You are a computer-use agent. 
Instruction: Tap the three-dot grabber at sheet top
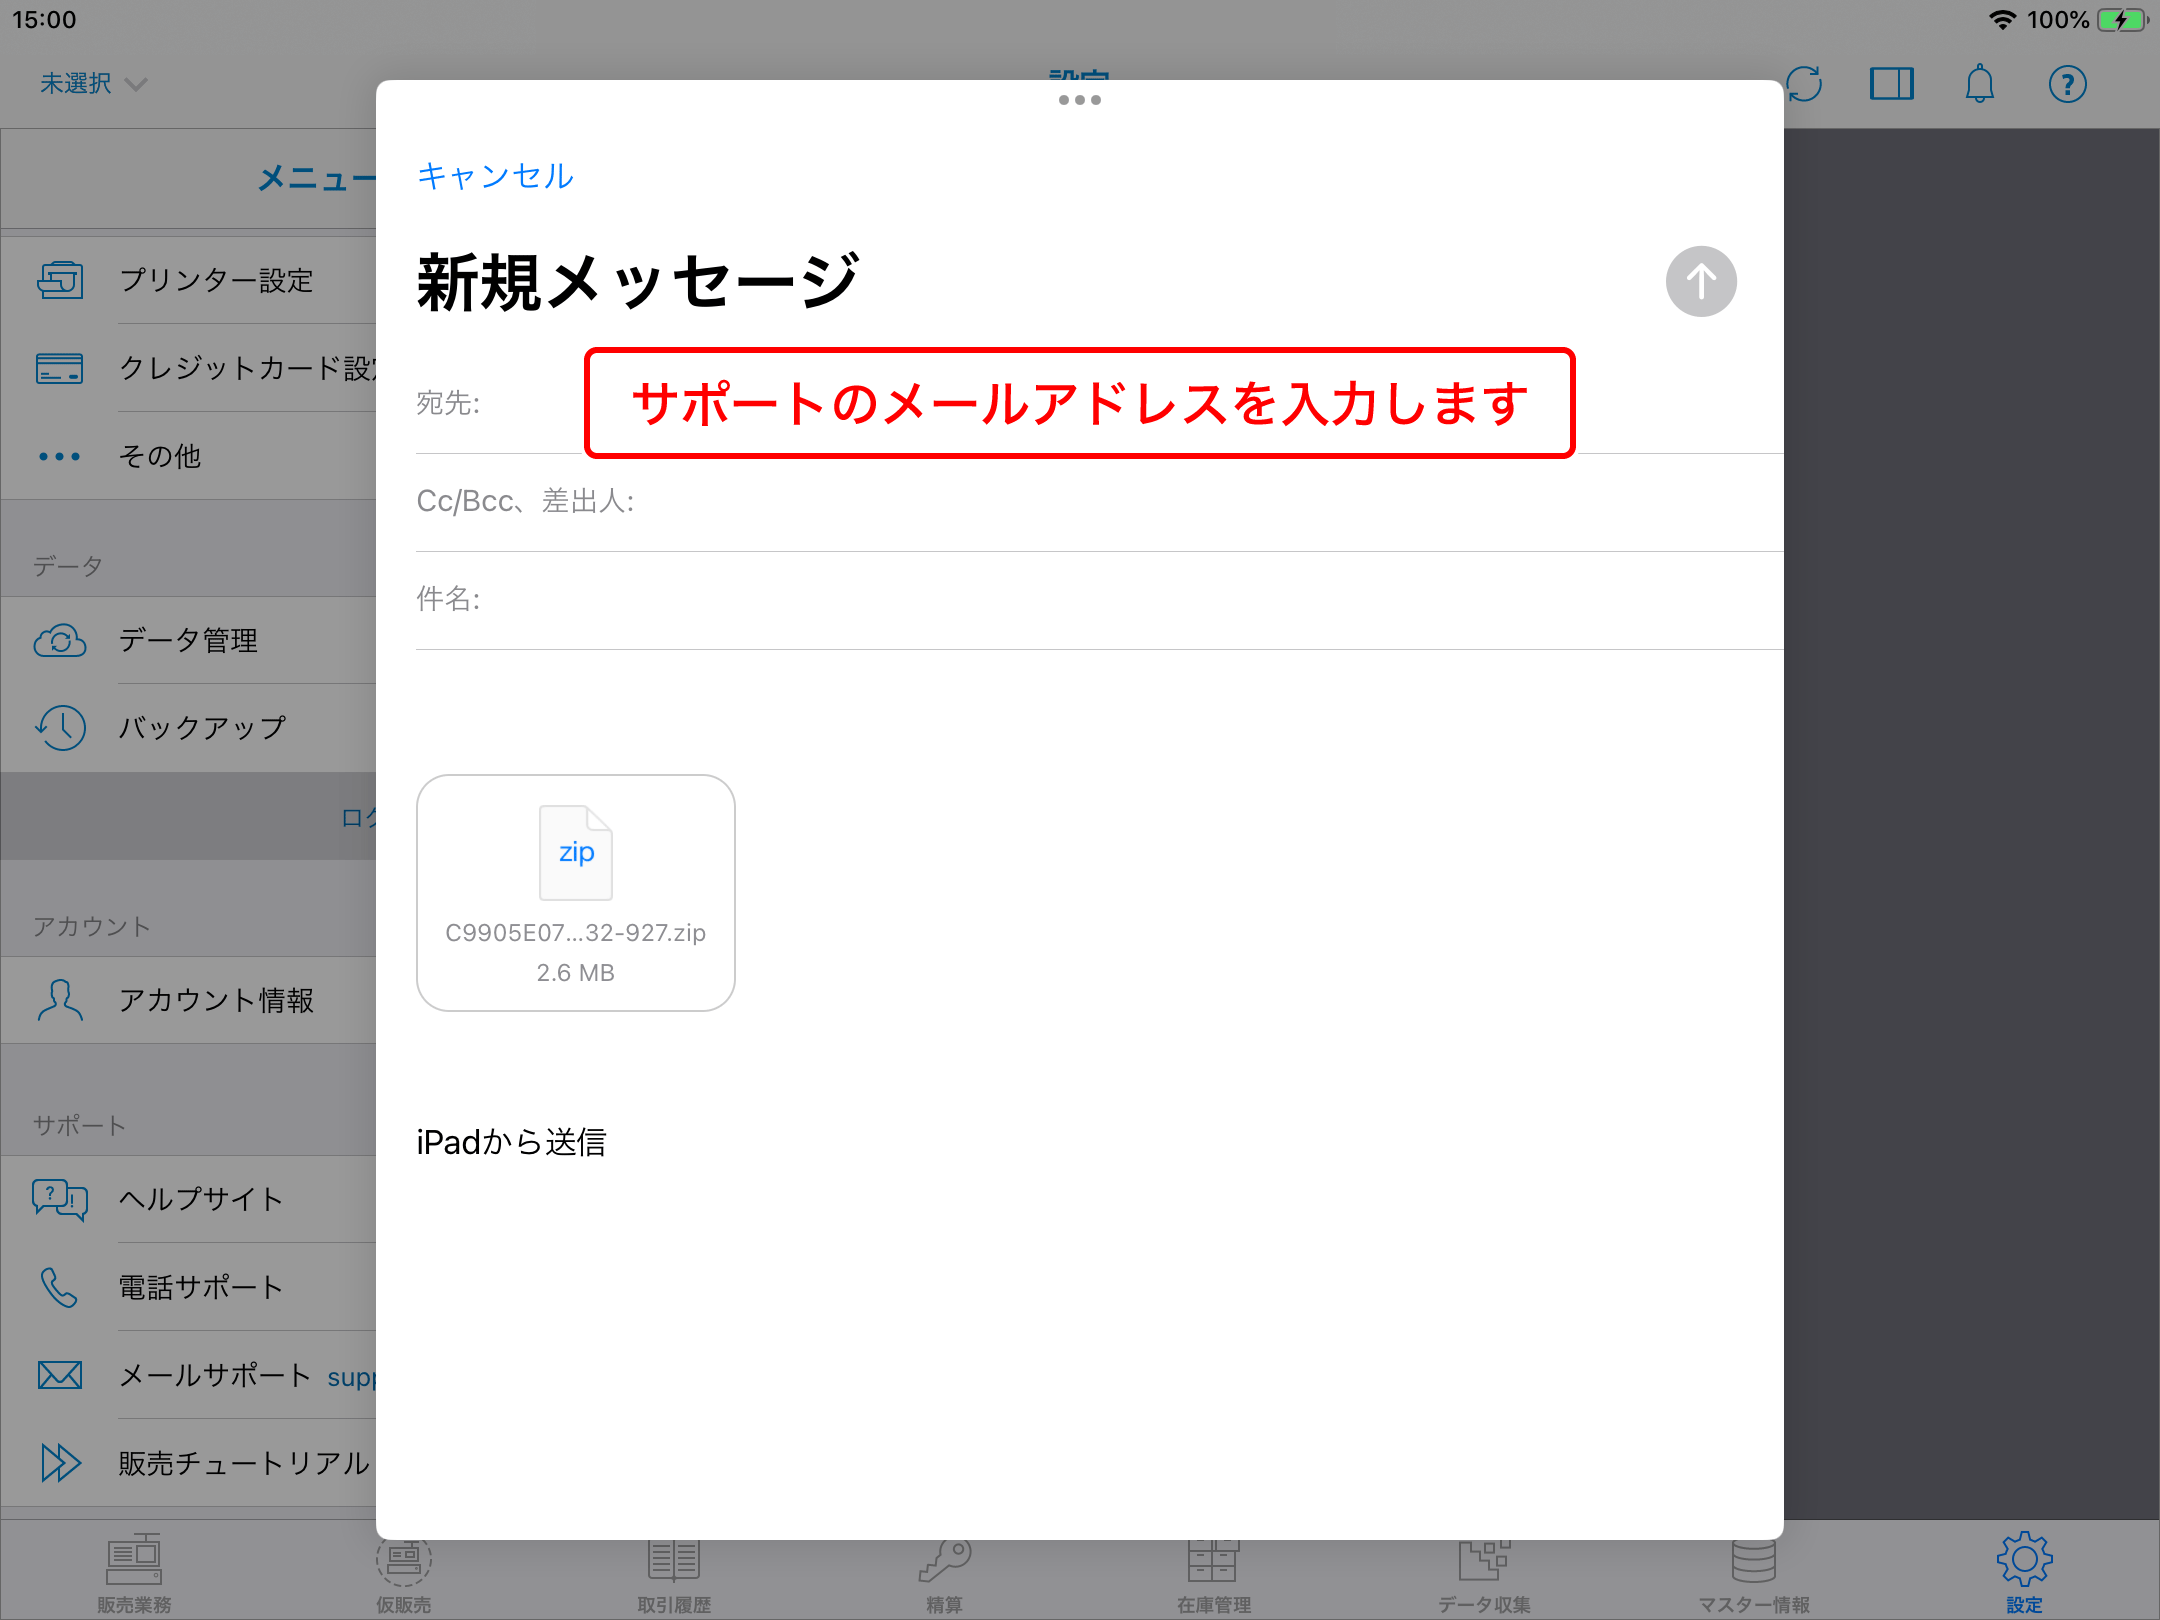(1079, 100)
